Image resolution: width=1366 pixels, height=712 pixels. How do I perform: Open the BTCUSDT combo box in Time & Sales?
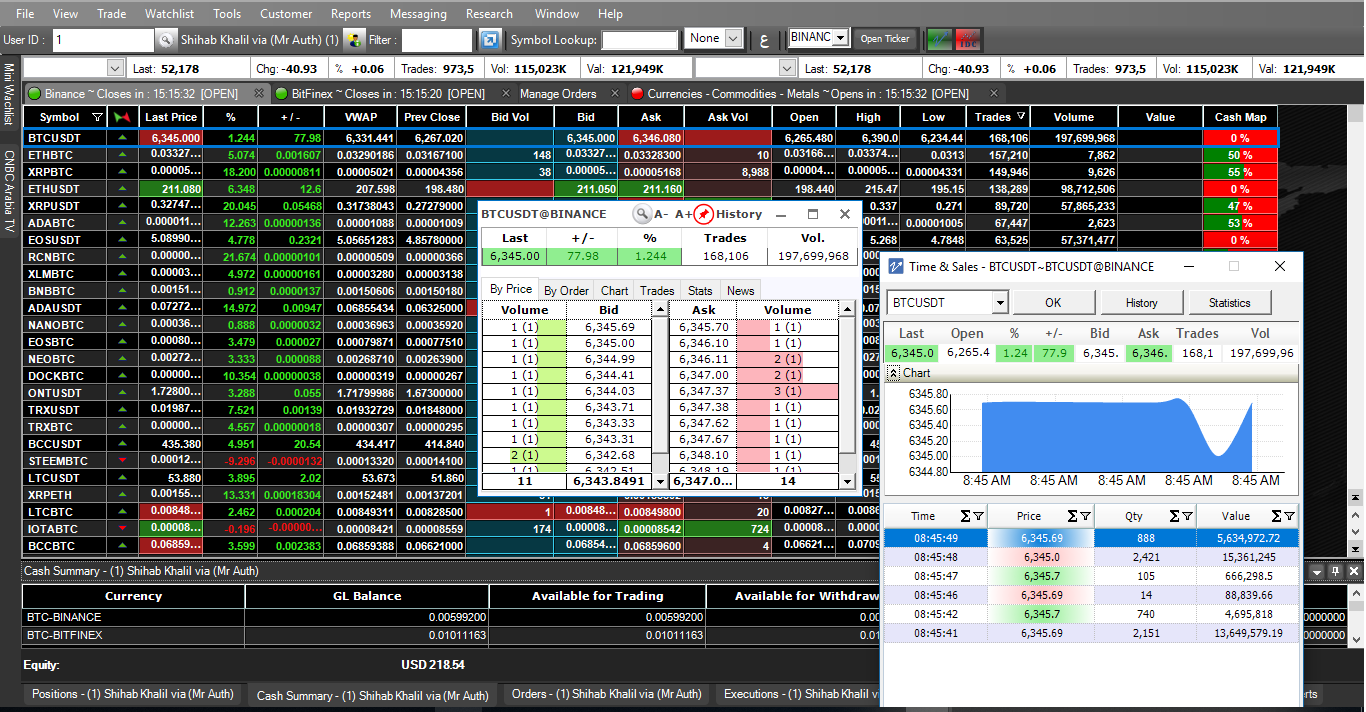coord(999,303)
